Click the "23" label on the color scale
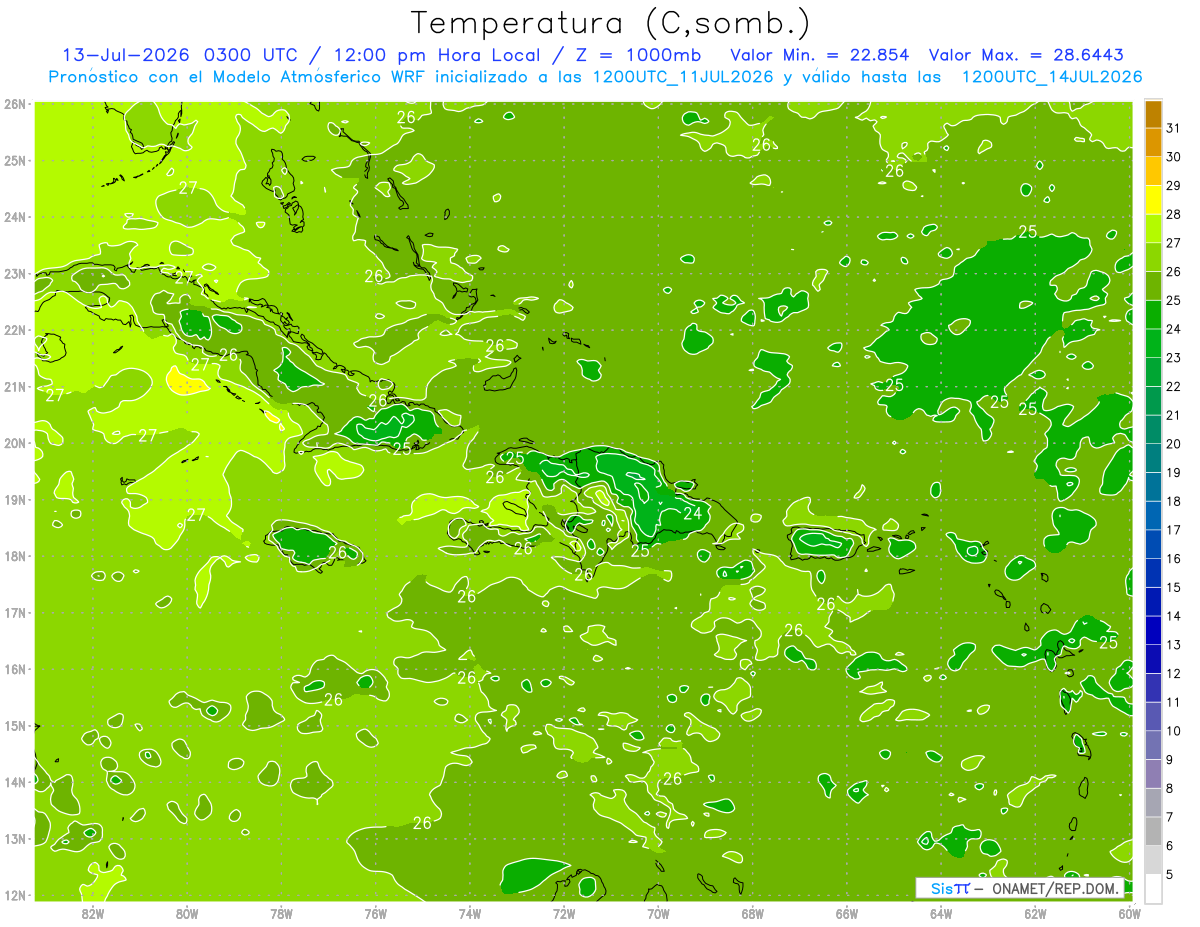Viewport: 1200px width, 927px height. click(x=1174, y=358)
